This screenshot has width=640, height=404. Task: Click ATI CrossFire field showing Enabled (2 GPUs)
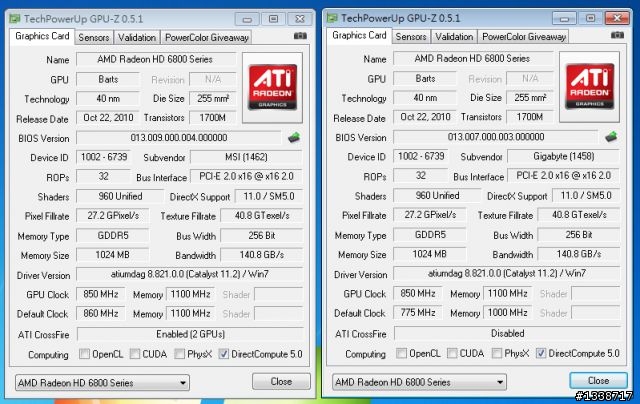point(190,334)
